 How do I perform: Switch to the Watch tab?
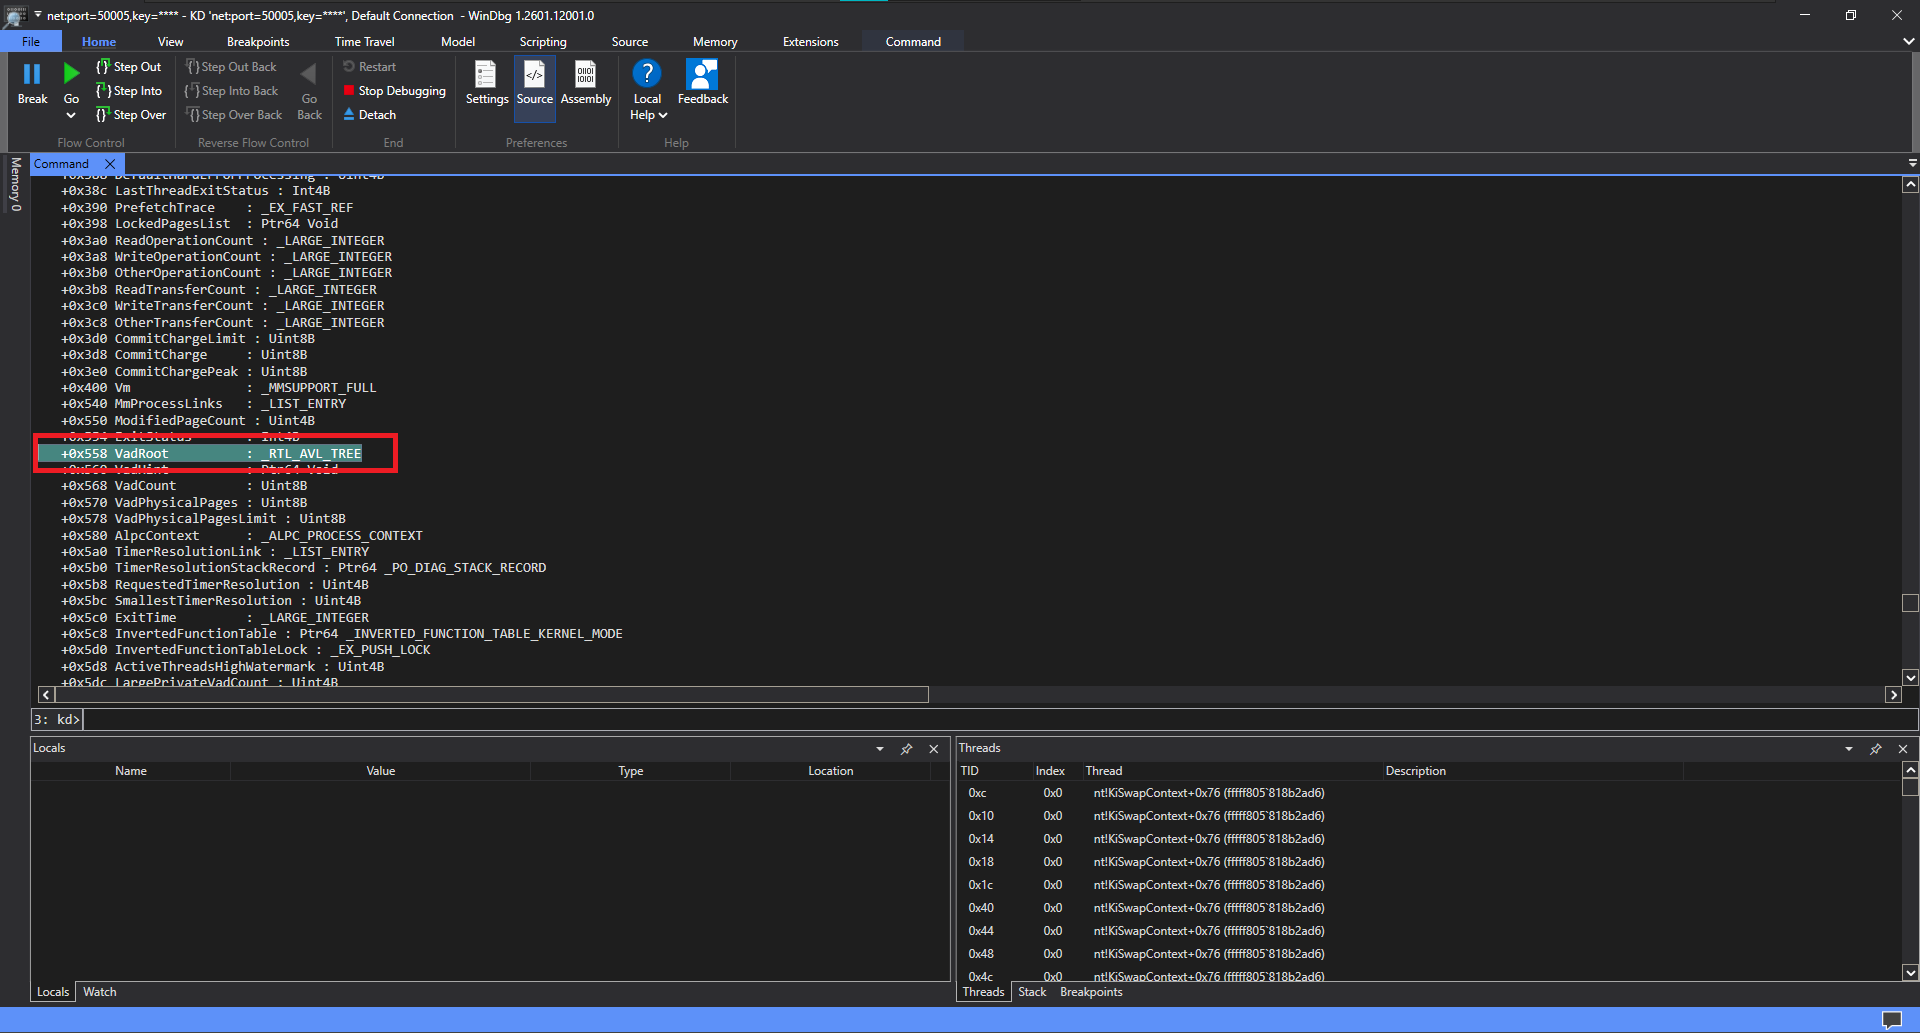click(x=99, y=991)
